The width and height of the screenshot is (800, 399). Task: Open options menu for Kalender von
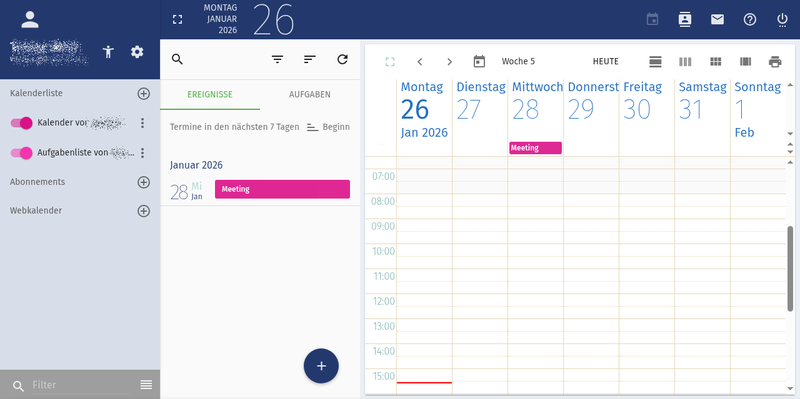point(143,123)
